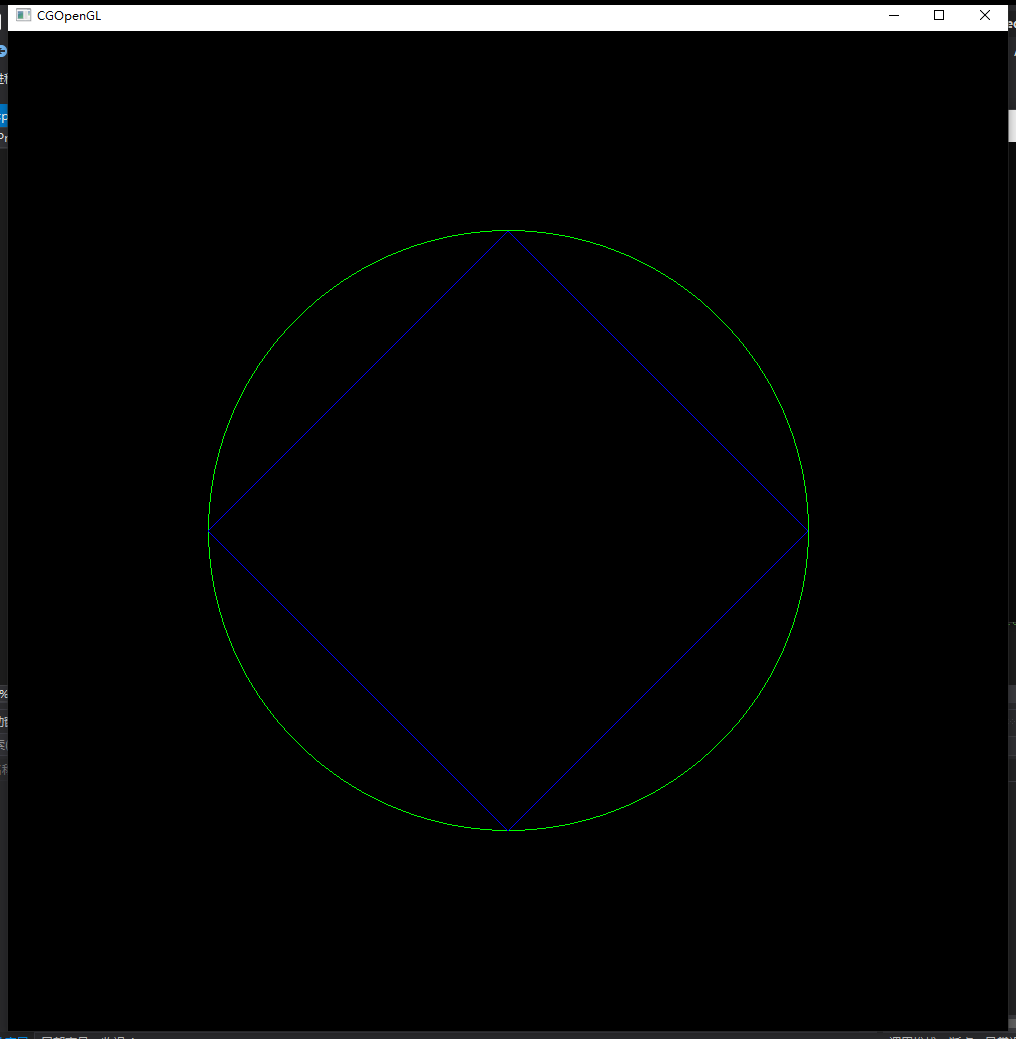Click the CGOpenGL window app icon
1016x1039 pixels.
click(23, 15)
